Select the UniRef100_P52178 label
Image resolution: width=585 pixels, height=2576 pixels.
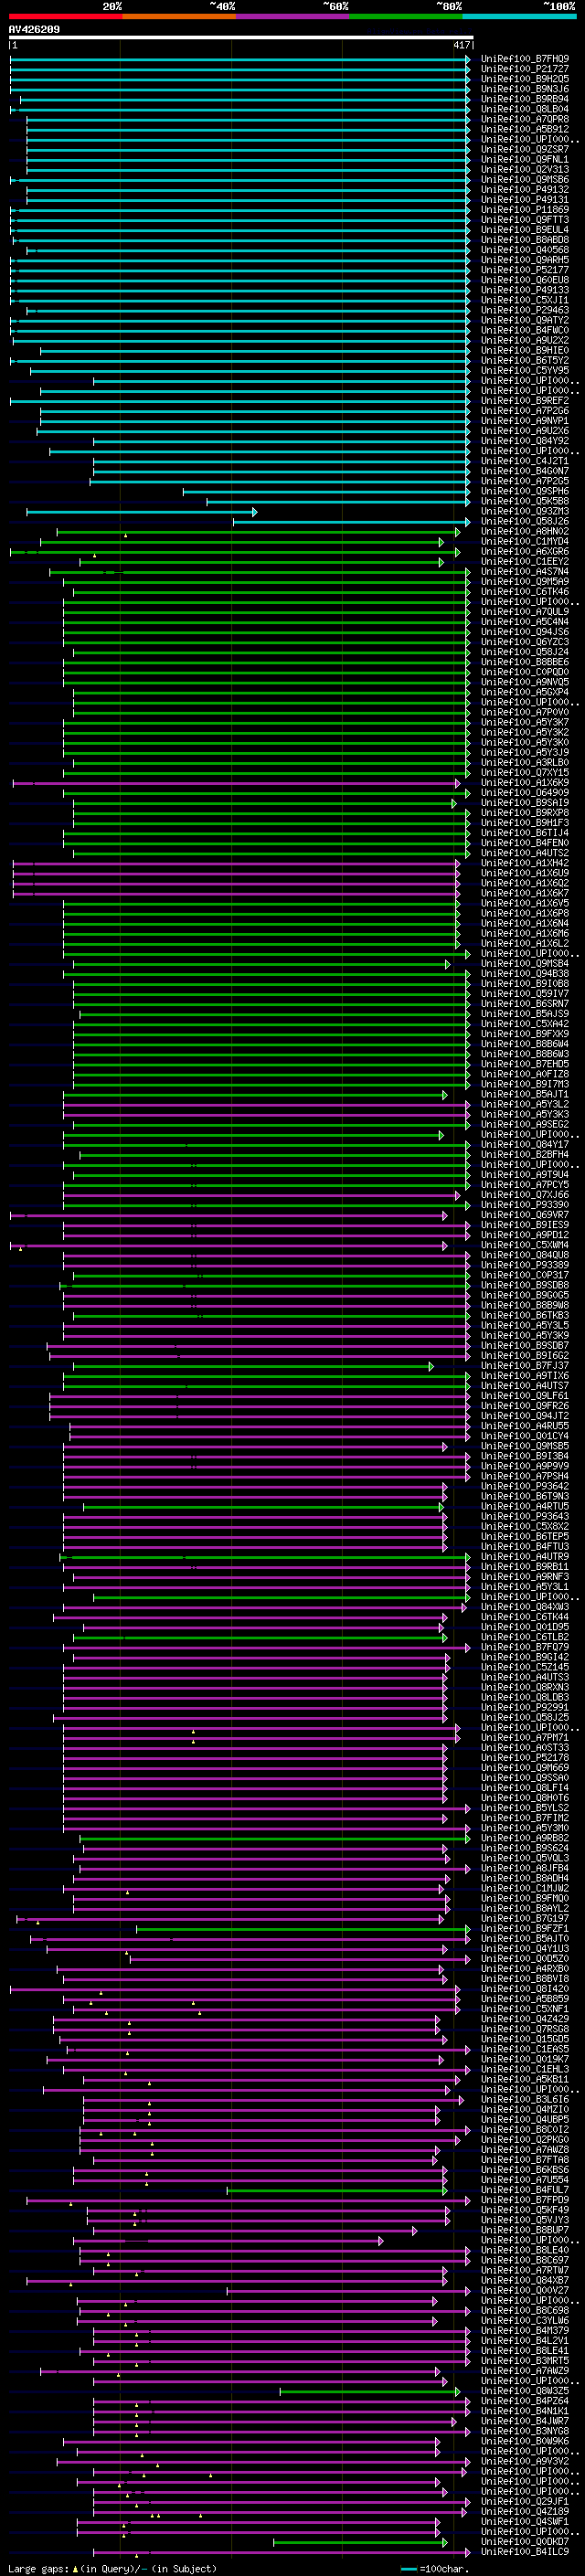click(x=525, y=1758)
